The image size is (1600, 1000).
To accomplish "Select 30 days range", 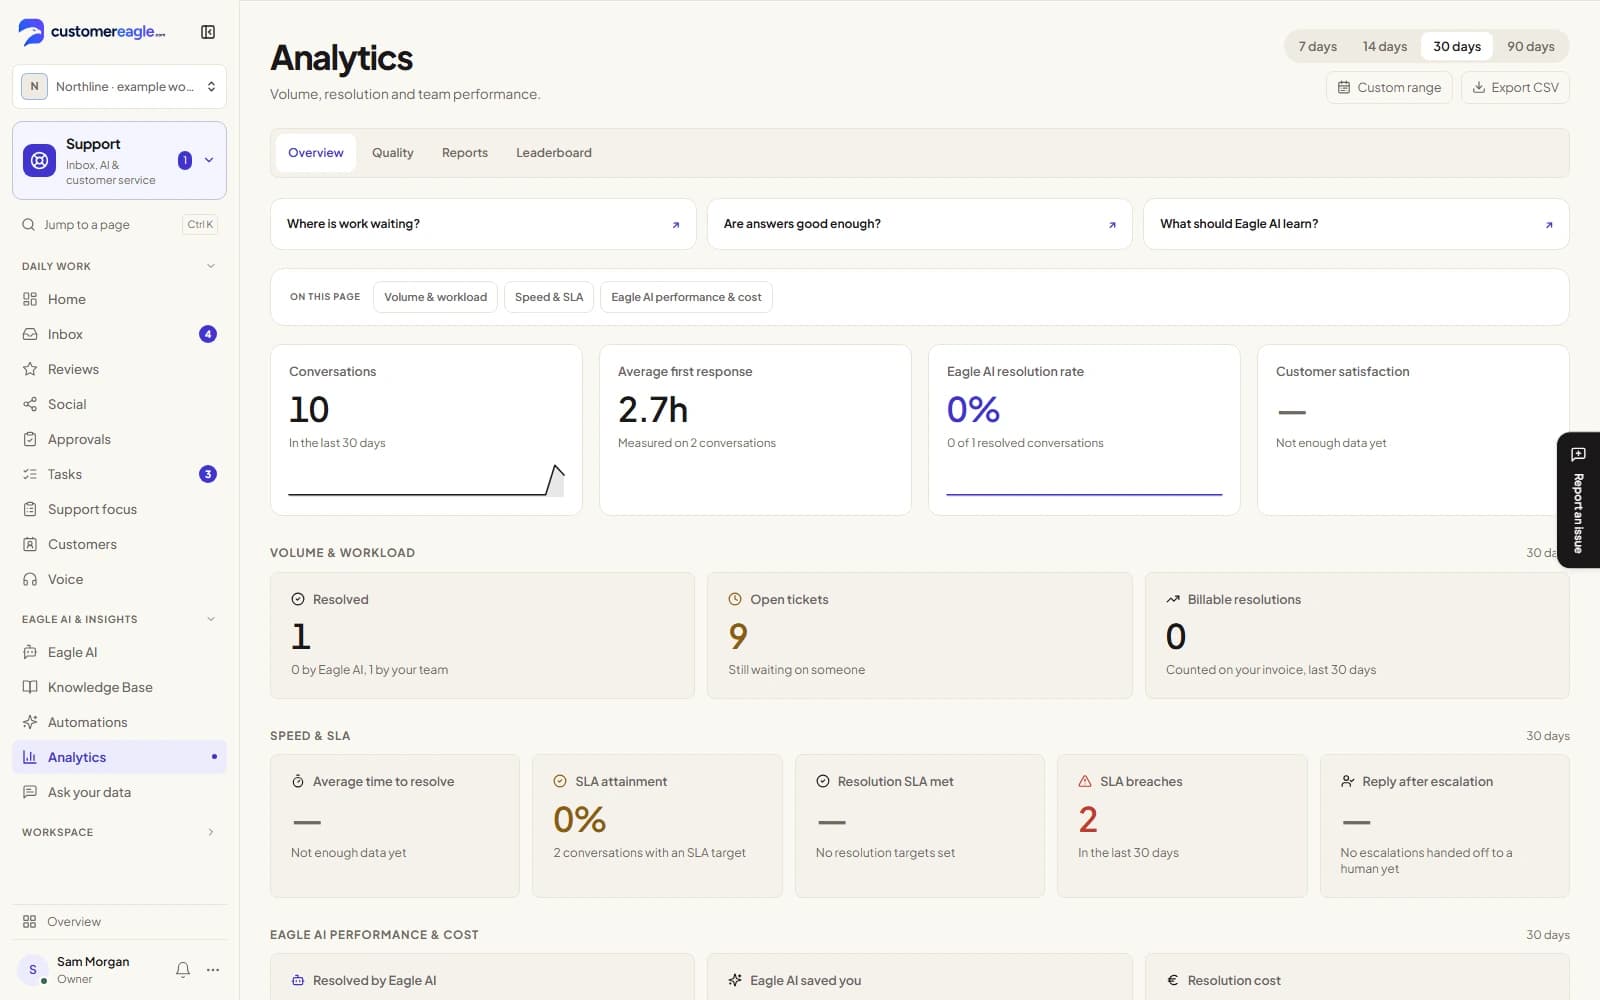I will point(1456,46).
